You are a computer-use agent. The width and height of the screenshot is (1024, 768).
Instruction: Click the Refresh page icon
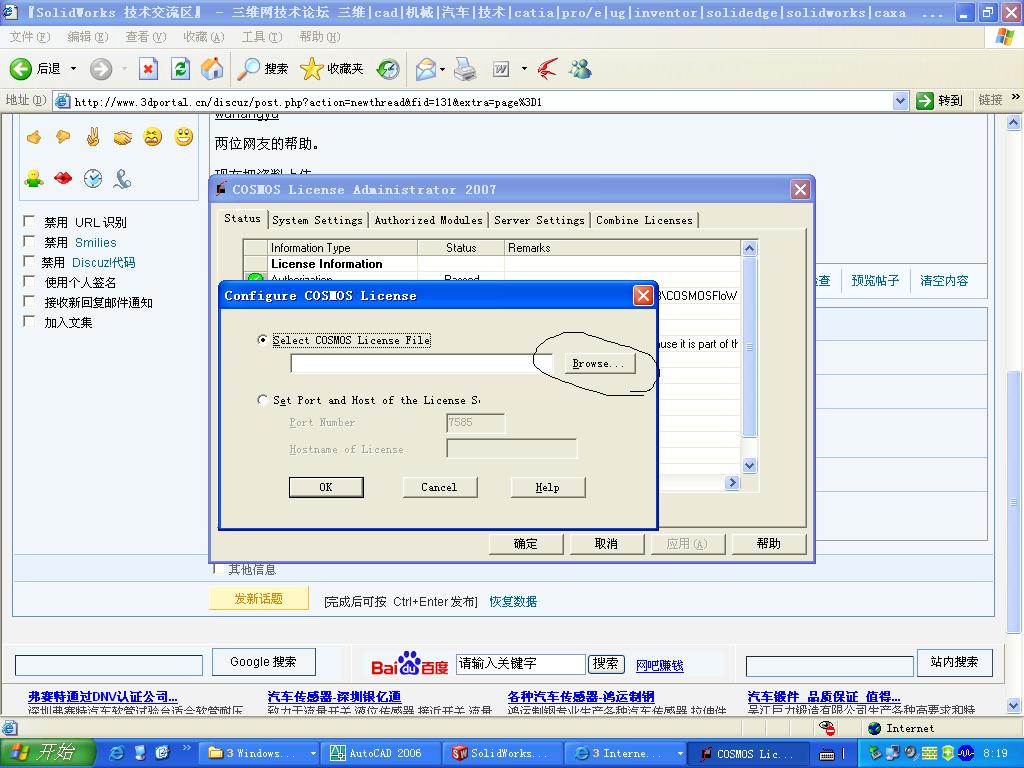click(180, 69)
